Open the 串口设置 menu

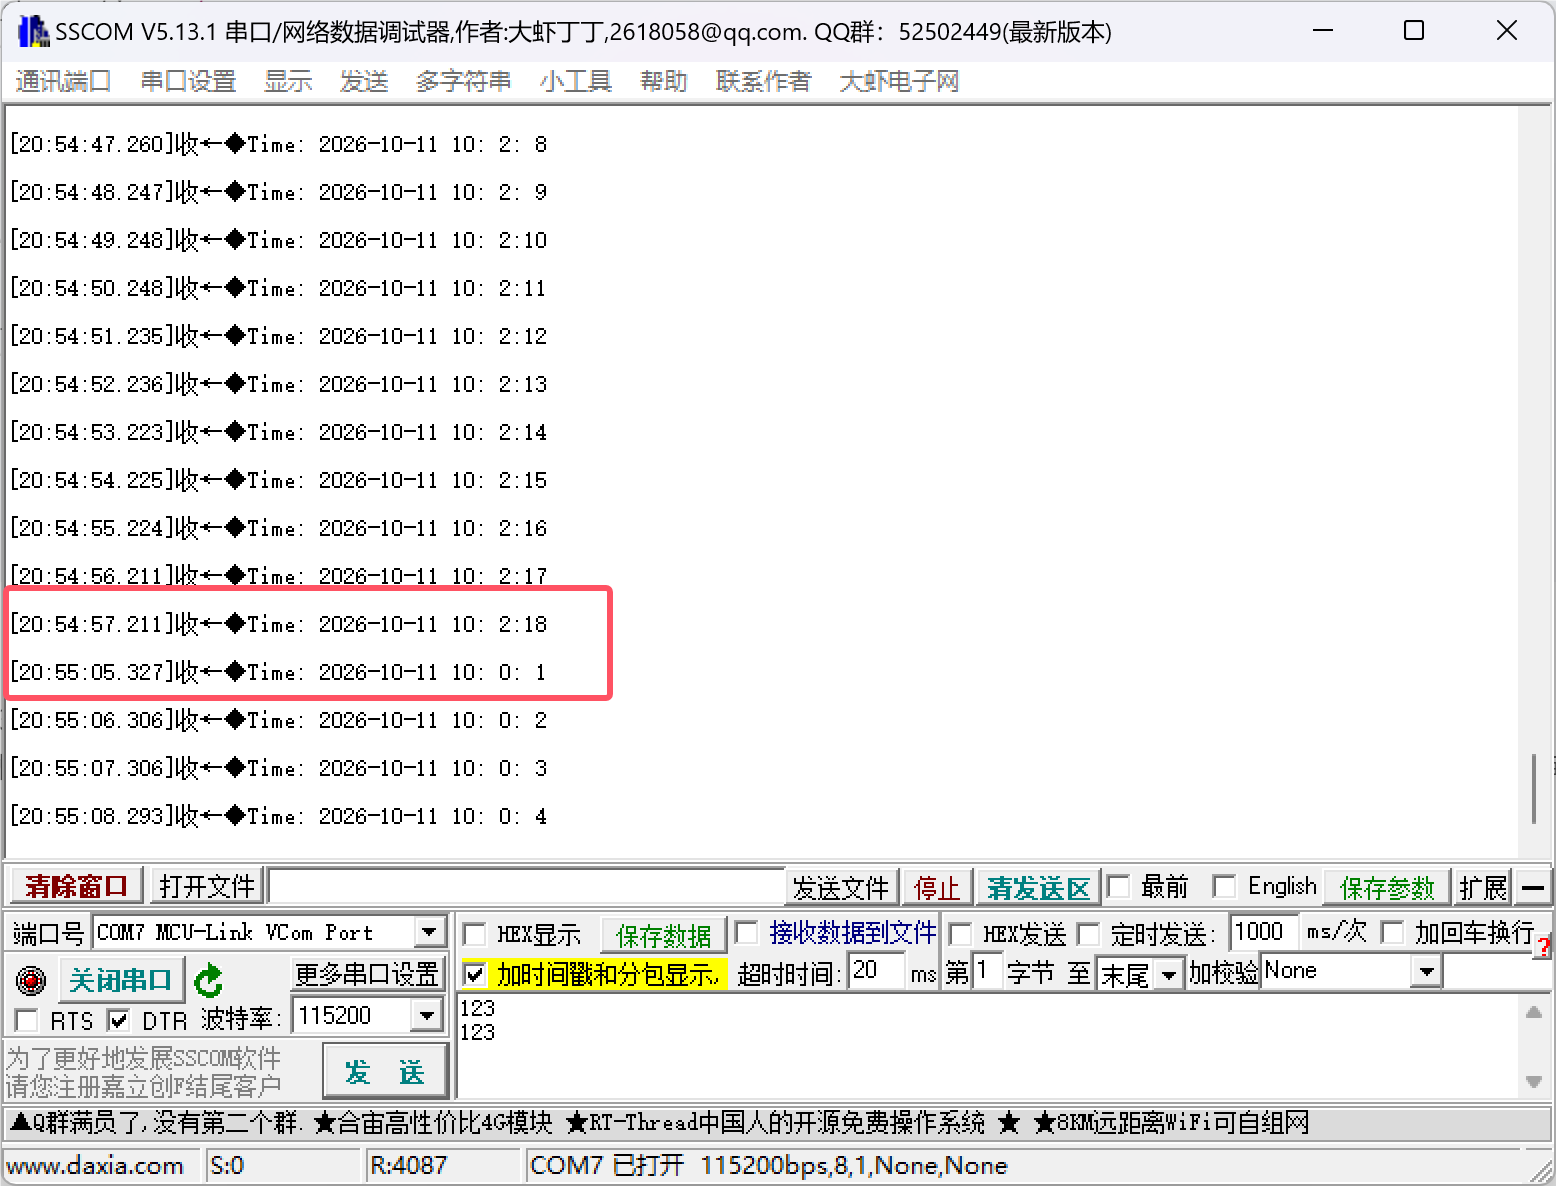tap(188, 81)
